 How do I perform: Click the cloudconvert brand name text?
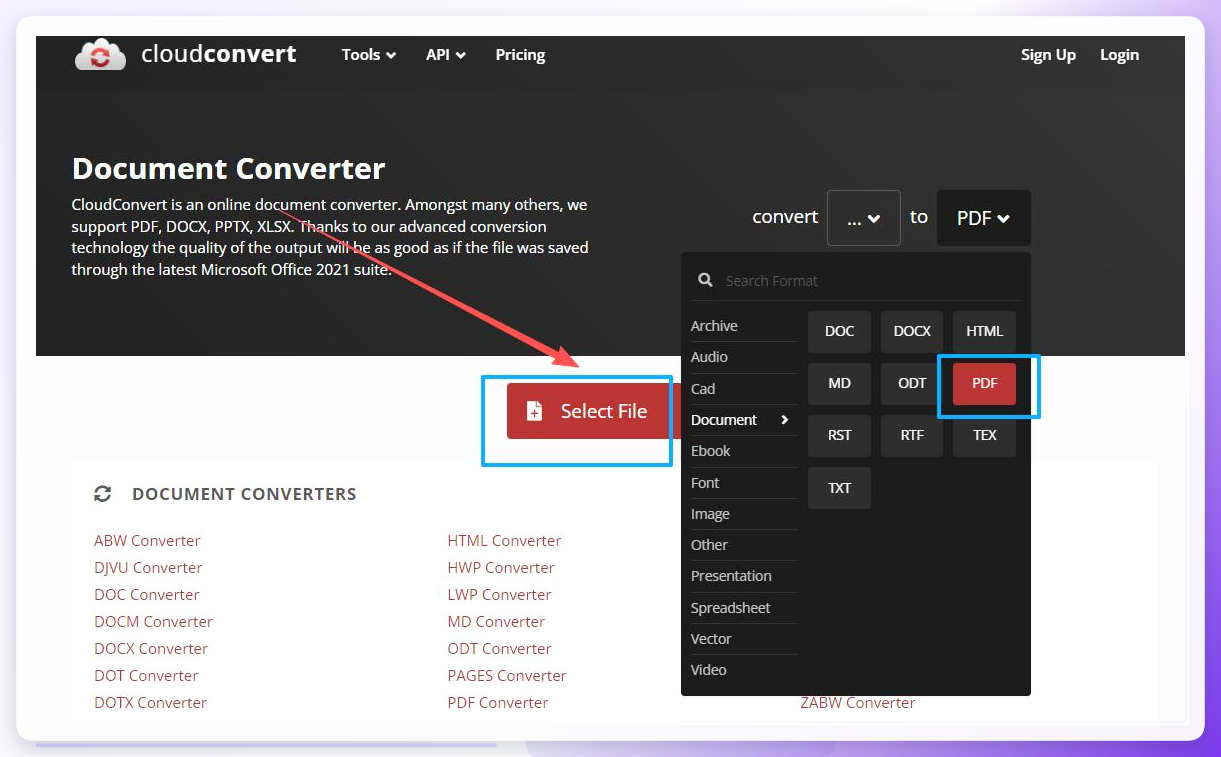click(x=219, y=54)
